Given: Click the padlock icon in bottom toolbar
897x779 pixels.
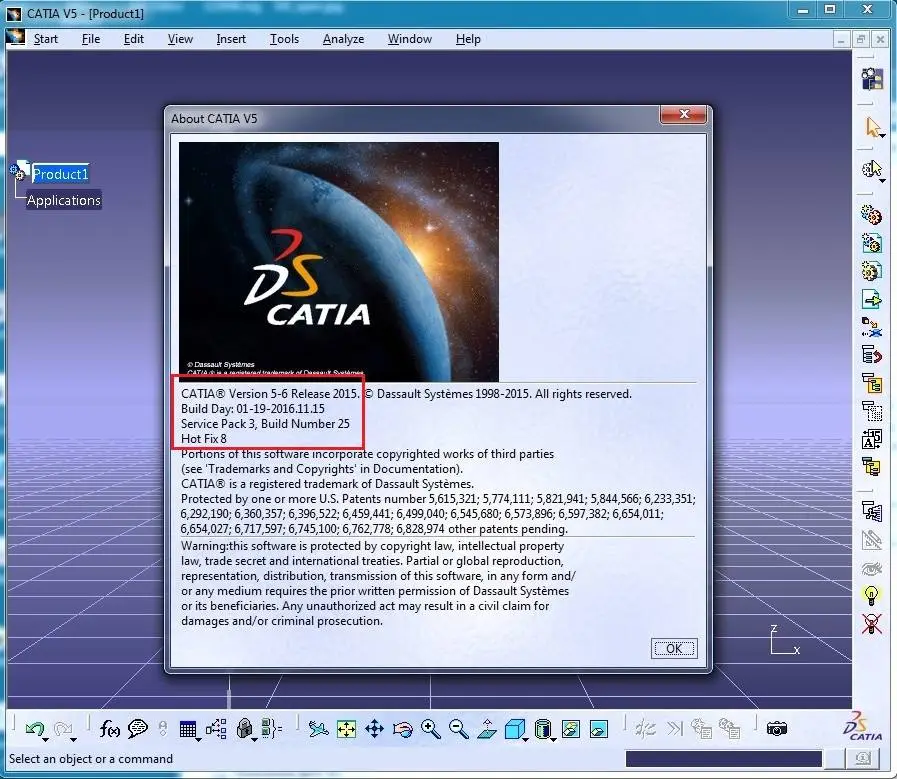Looking at the screenshot, I should pyautogui.click(x=244, y=728).
